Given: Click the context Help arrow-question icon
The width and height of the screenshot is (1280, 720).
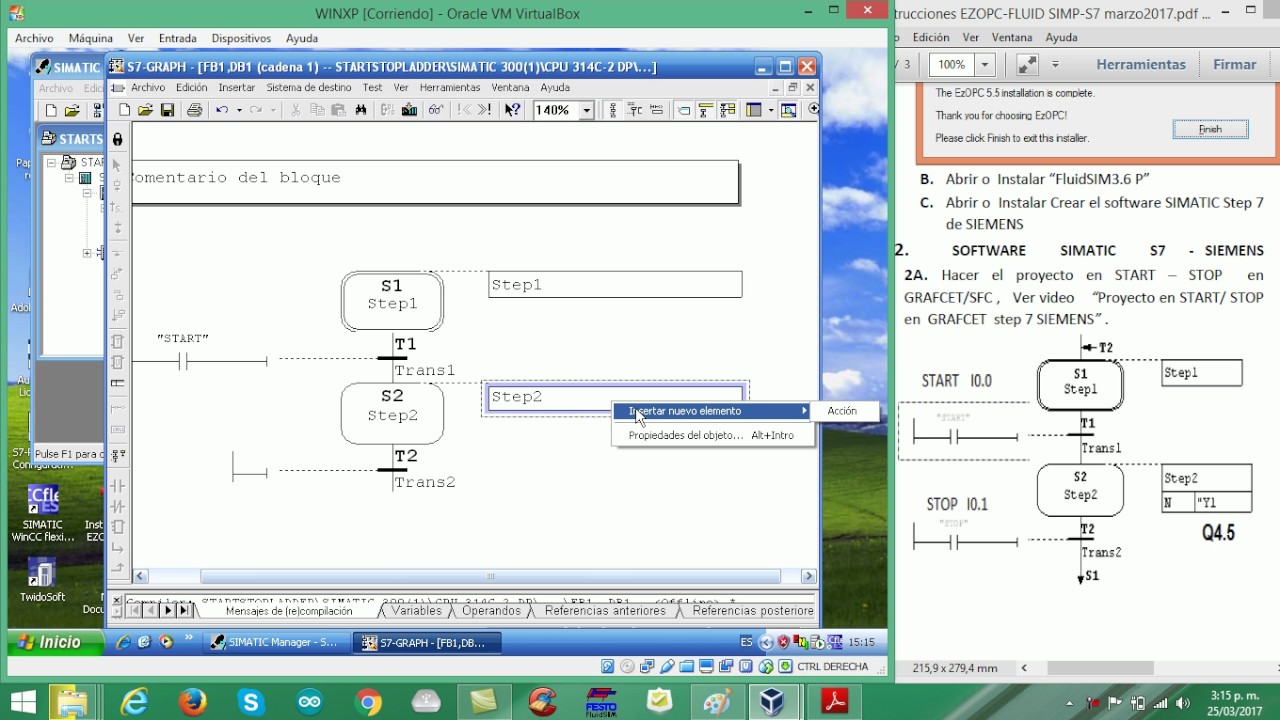Looking at the screenshot, I should (x=512, y=110).
